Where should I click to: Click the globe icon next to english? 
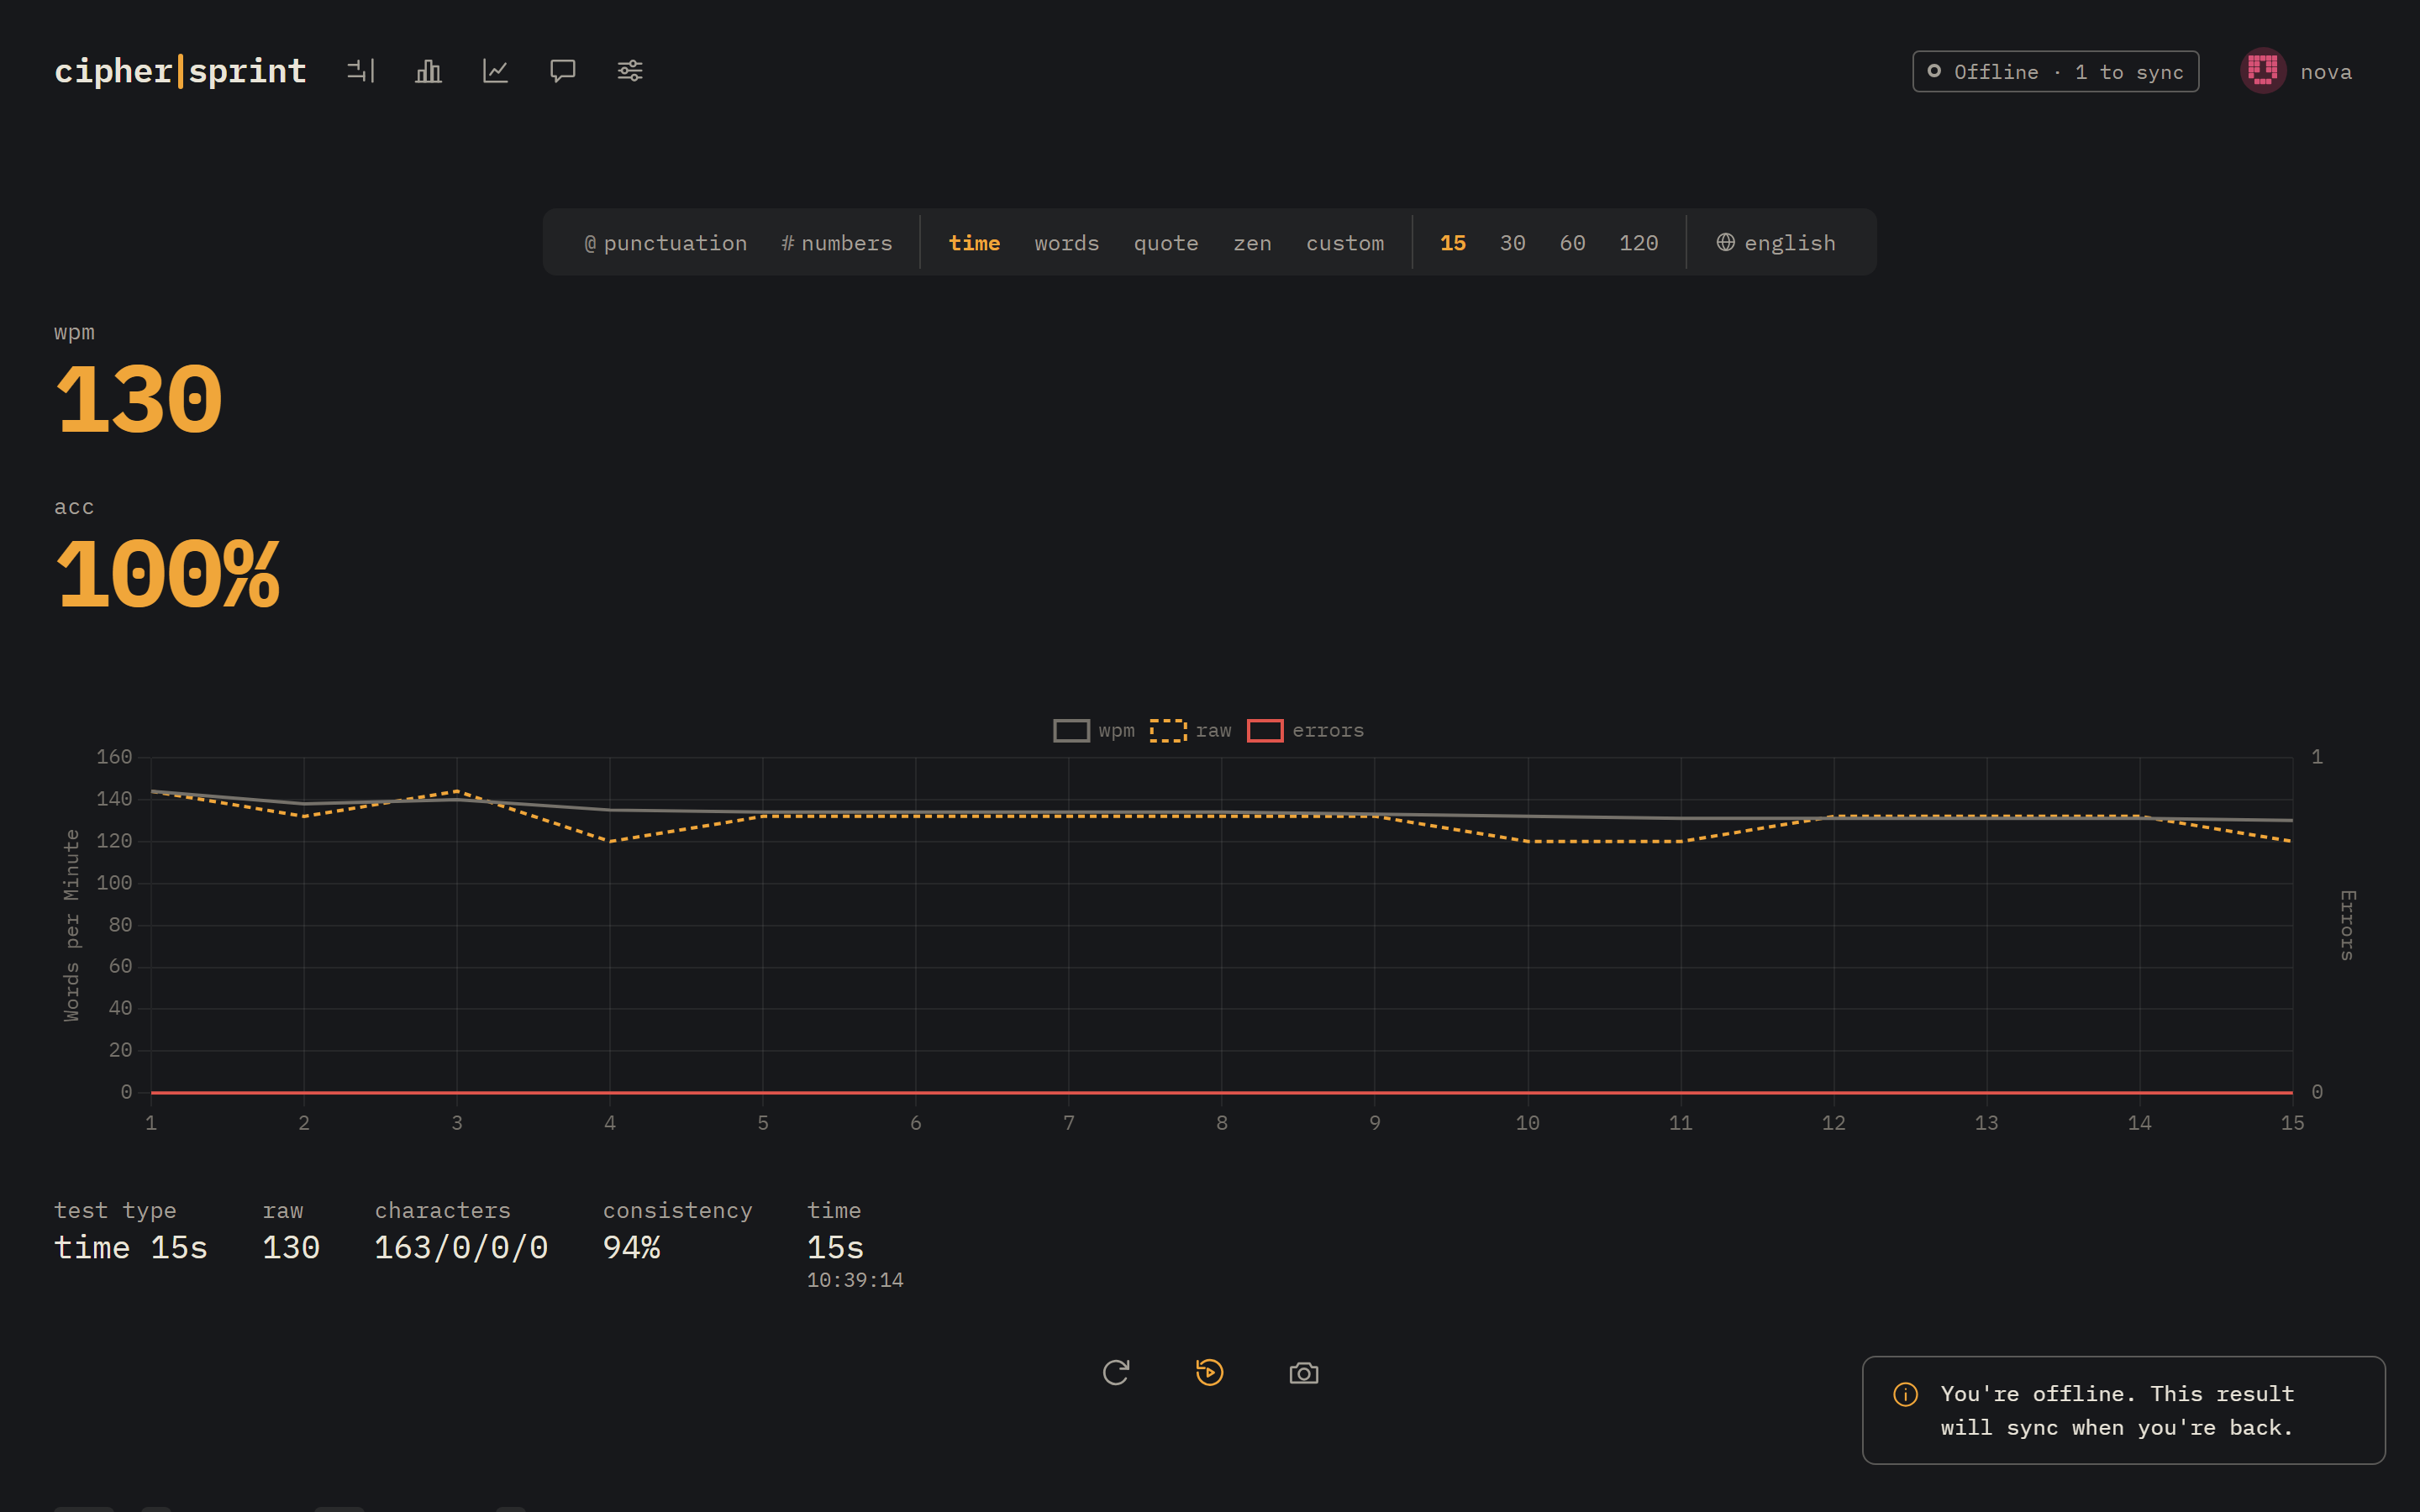1726,242
